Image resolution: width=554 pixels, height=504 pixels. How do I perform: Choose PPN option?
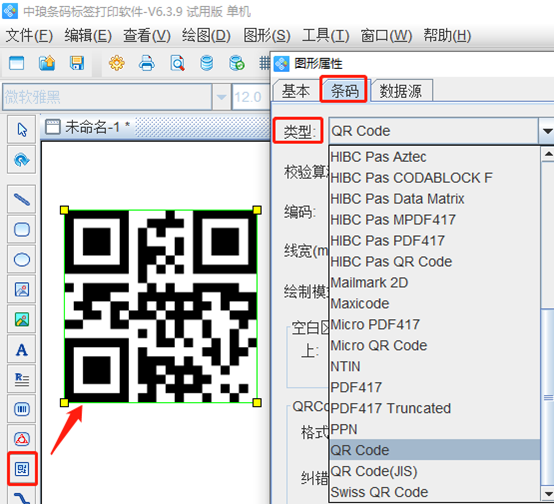(435, 429)
